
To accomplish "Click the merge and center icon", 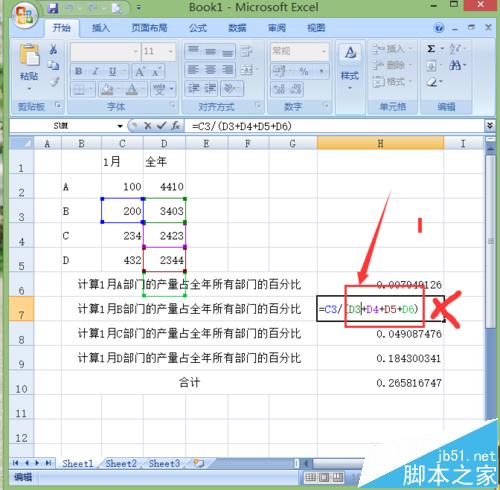I will pyautogui.click(x=247, y=70).
